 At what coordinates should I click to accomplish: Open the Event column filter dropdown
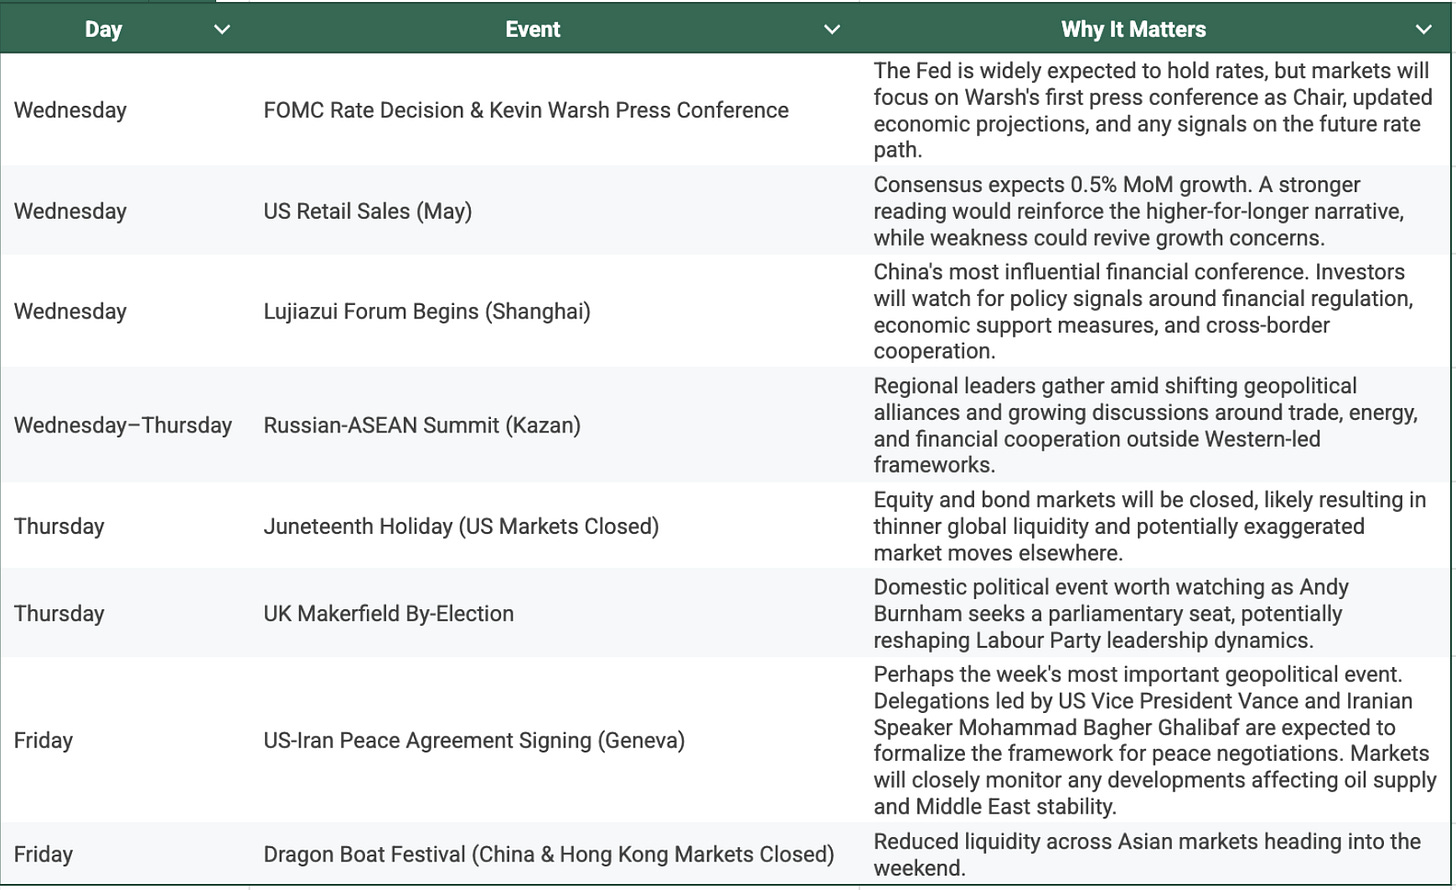831,29
